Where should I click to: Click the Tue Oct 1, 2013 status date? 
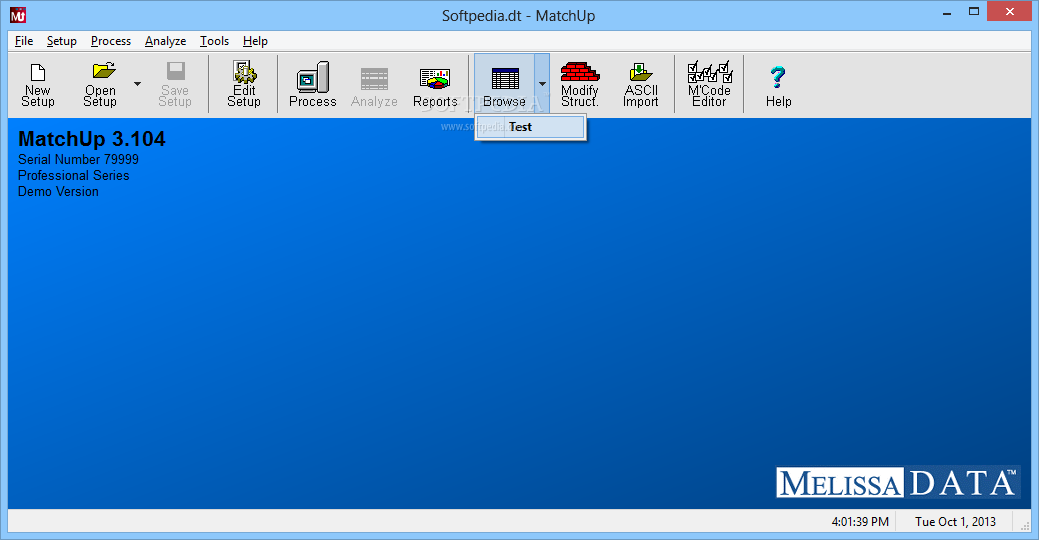[956, 522]
